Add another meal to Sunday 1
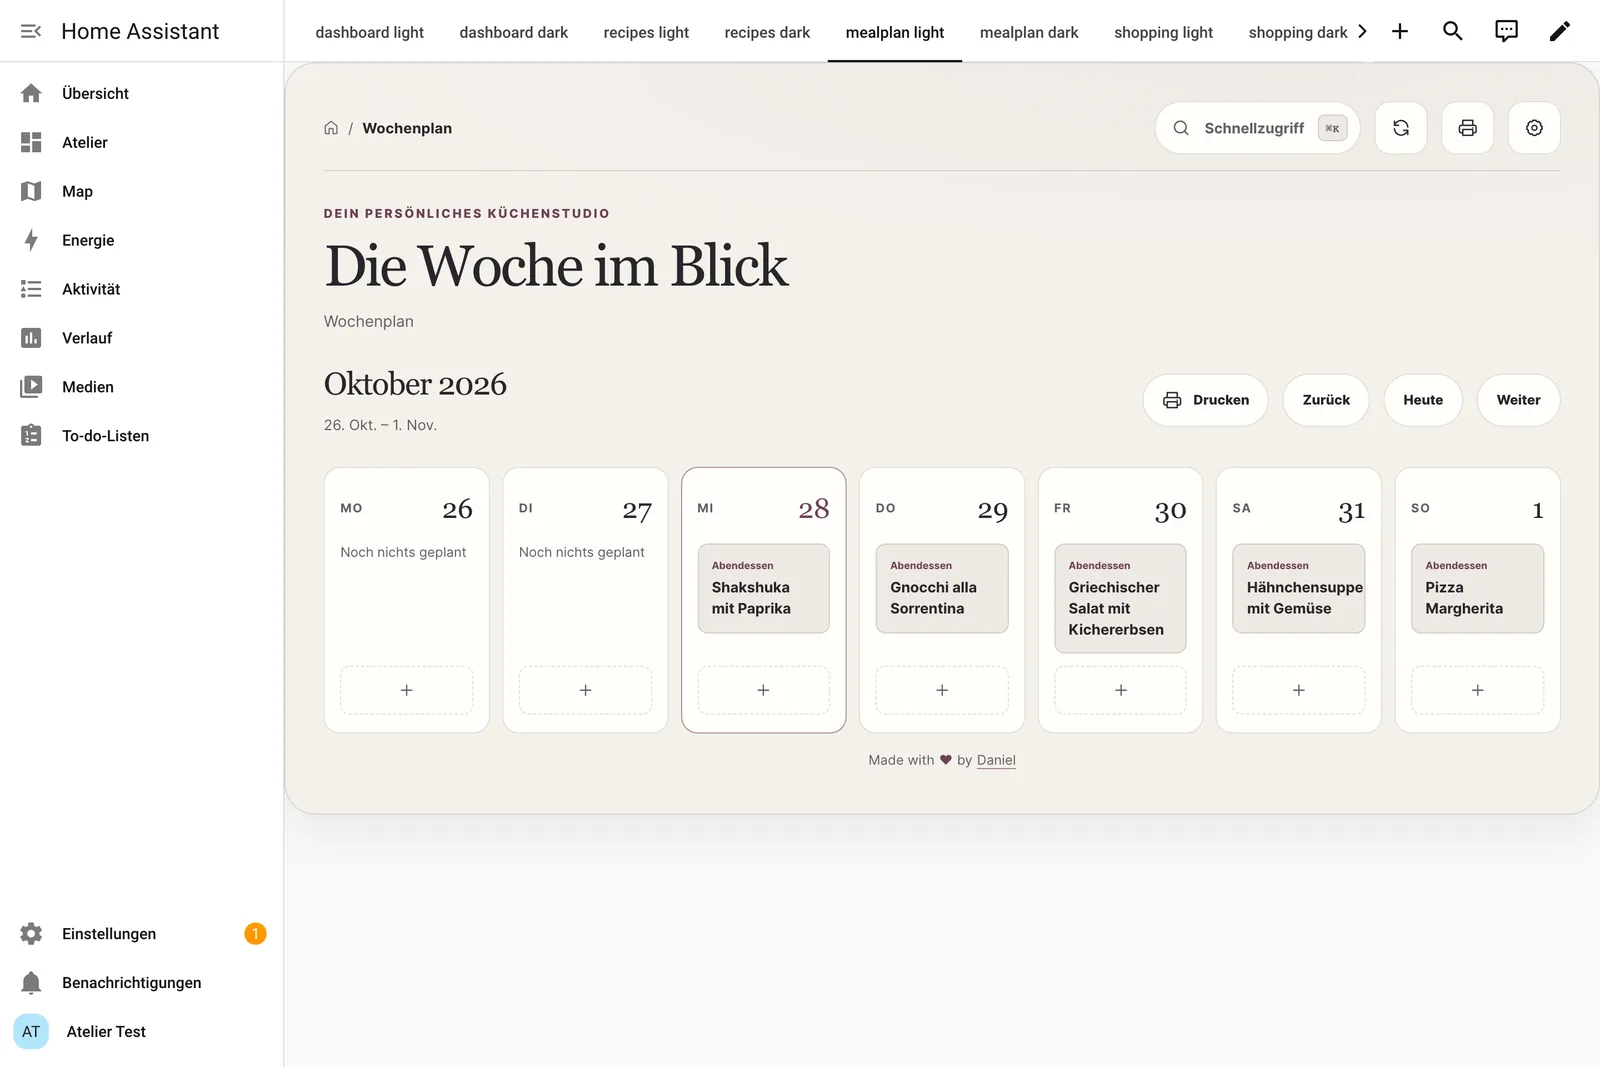The width and height of the screenshot is (1600, 1067). 1477,690
